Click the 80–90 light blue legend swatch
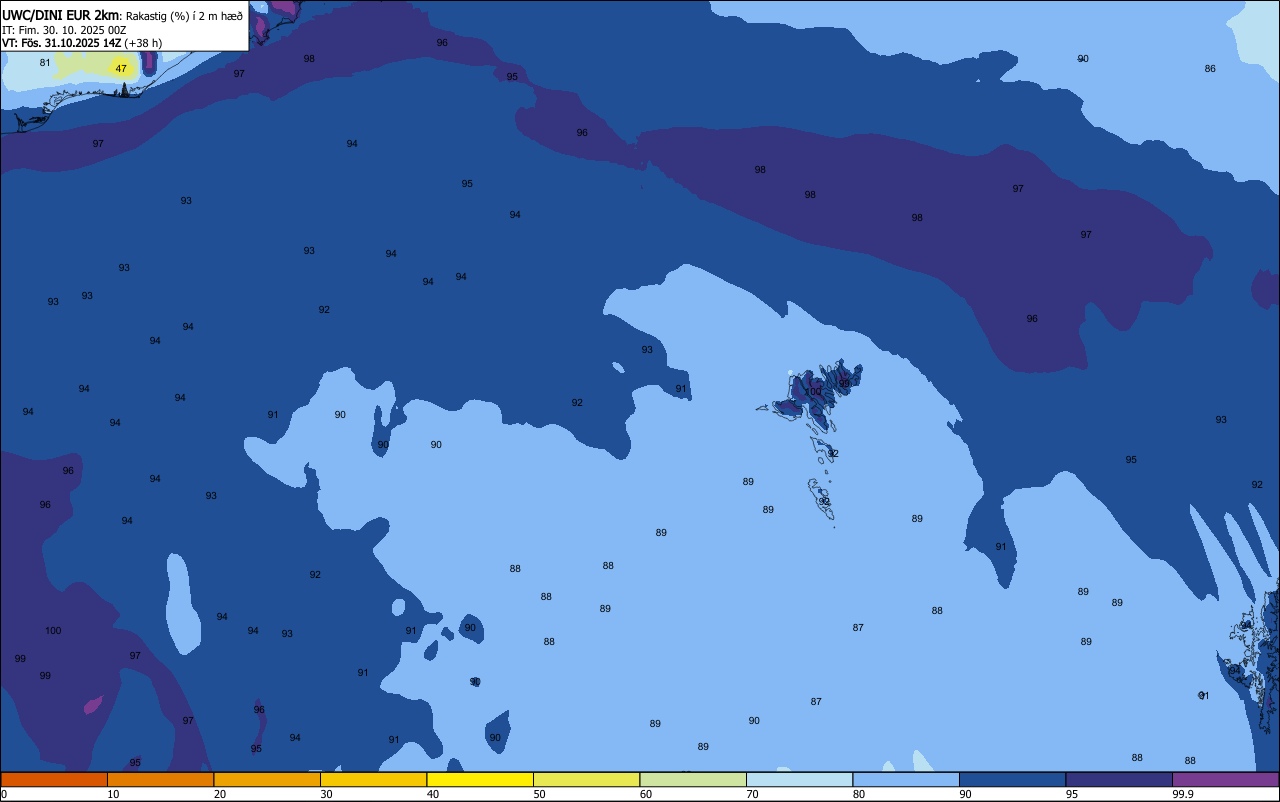This screenshot has height=802, width=1280. [x=906, y=779]
